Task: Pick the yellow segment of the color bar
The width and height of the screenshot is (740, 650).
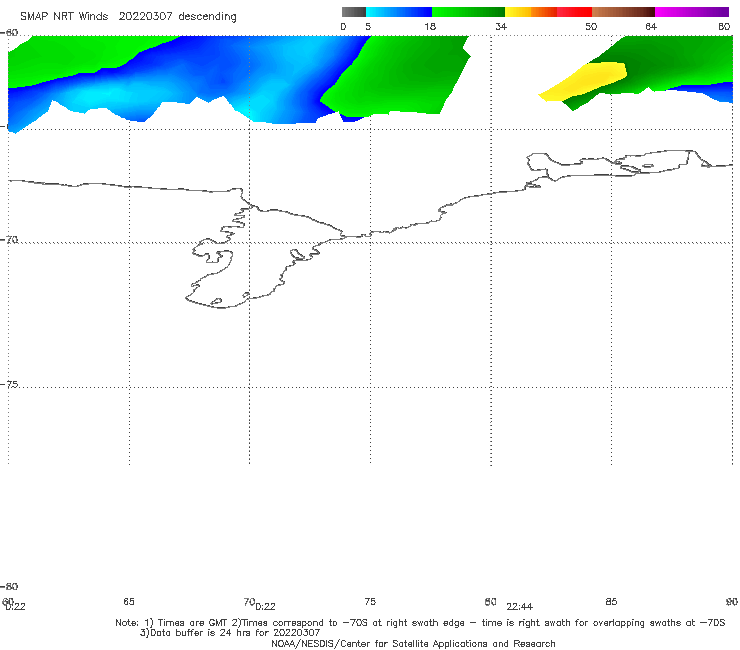Action: point(518,12)
